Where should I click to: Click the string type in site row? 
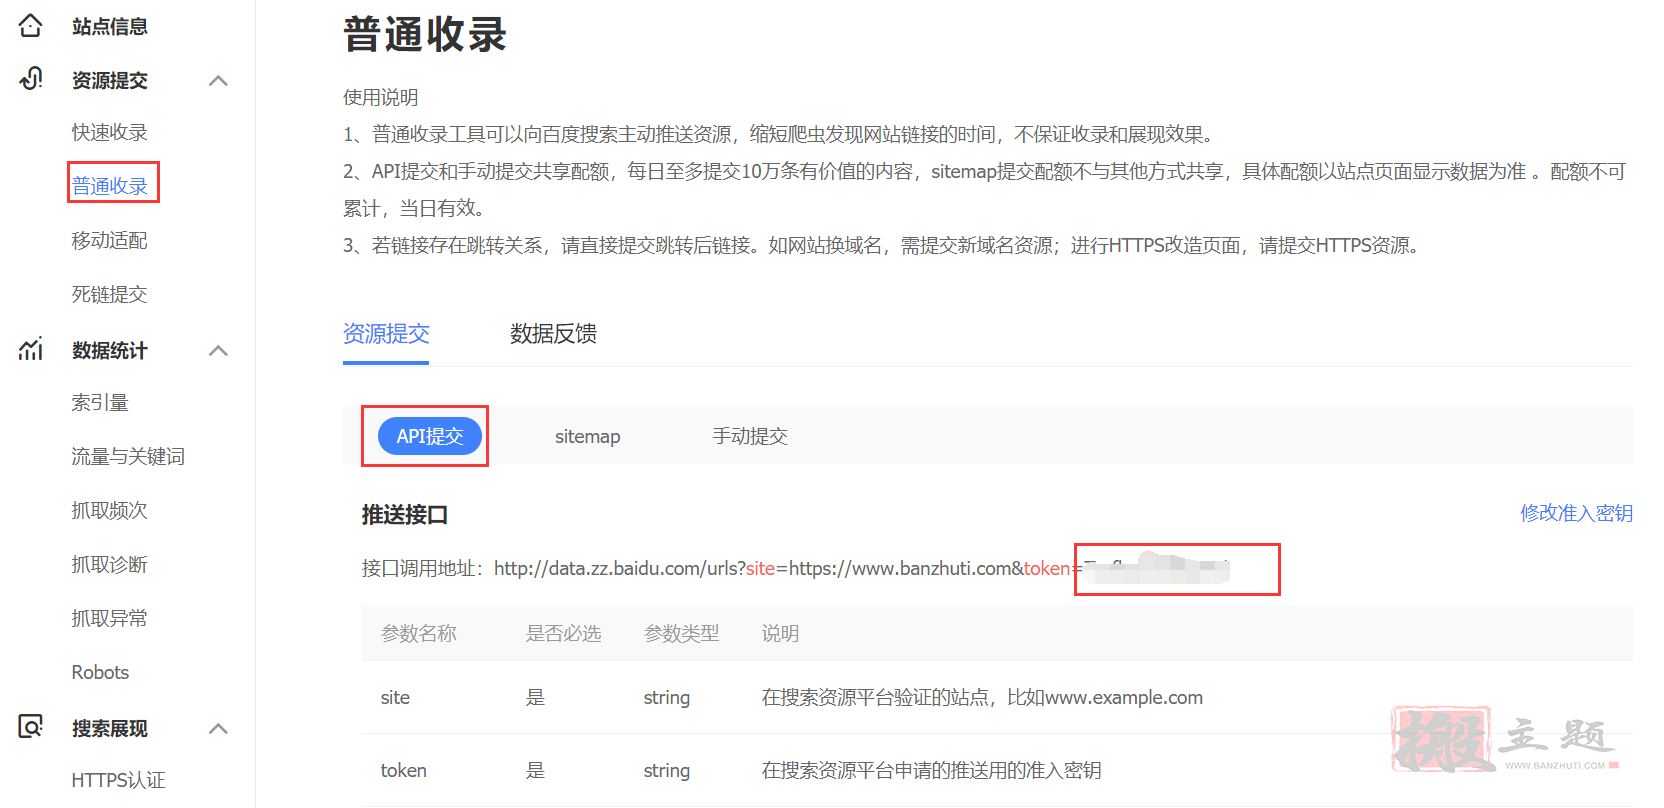pos(667,697)
